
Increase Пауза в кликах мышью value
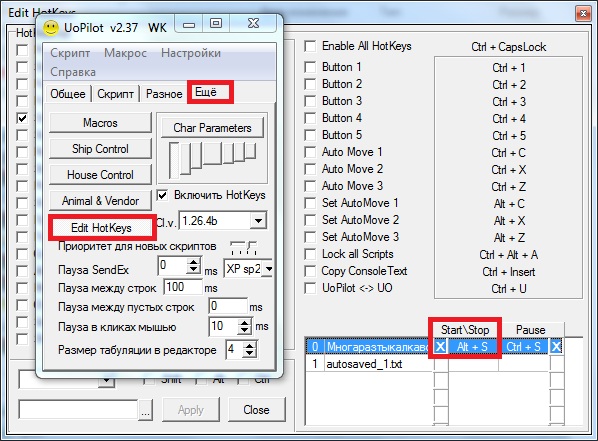(x=244, y=323)
